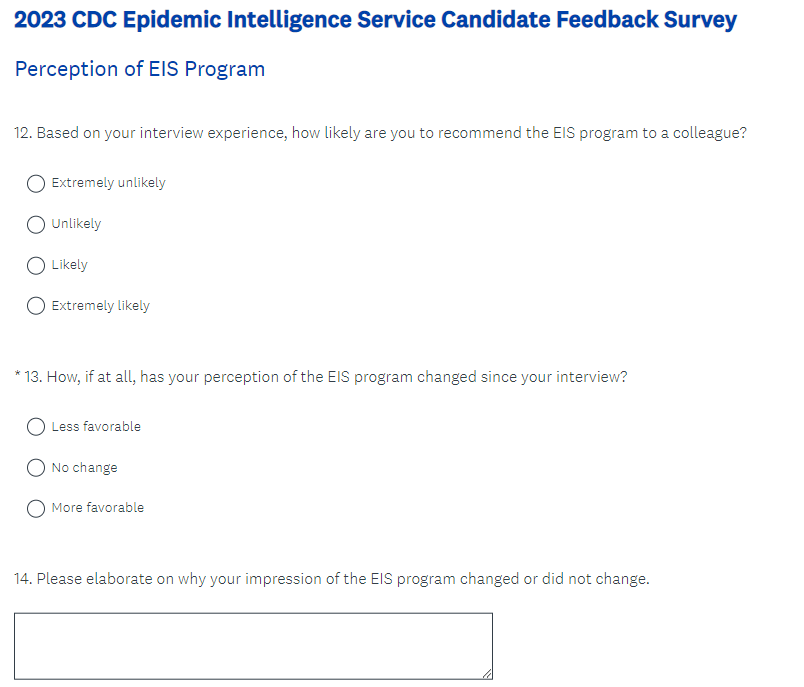
Task: Click the 'Perception of EIS Program' heading
Action: [140, 69]
